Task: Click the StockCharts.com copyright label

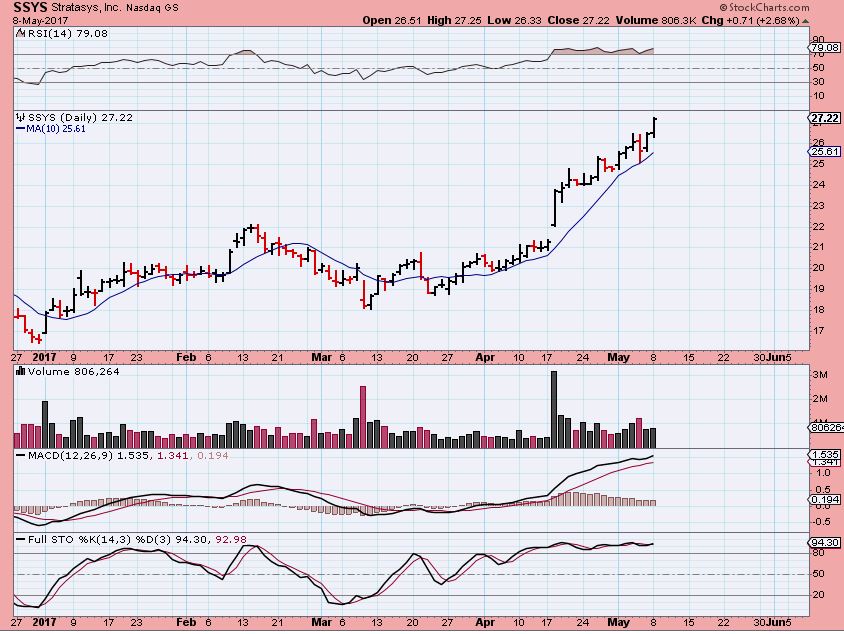Action: click(x=764, y=8)
